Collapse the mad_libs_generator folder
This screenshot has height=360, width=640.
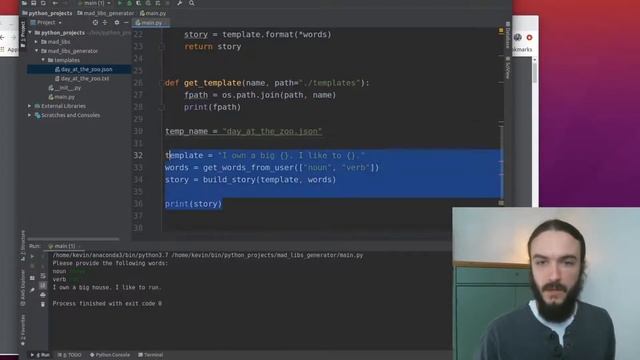click(36, 51)
